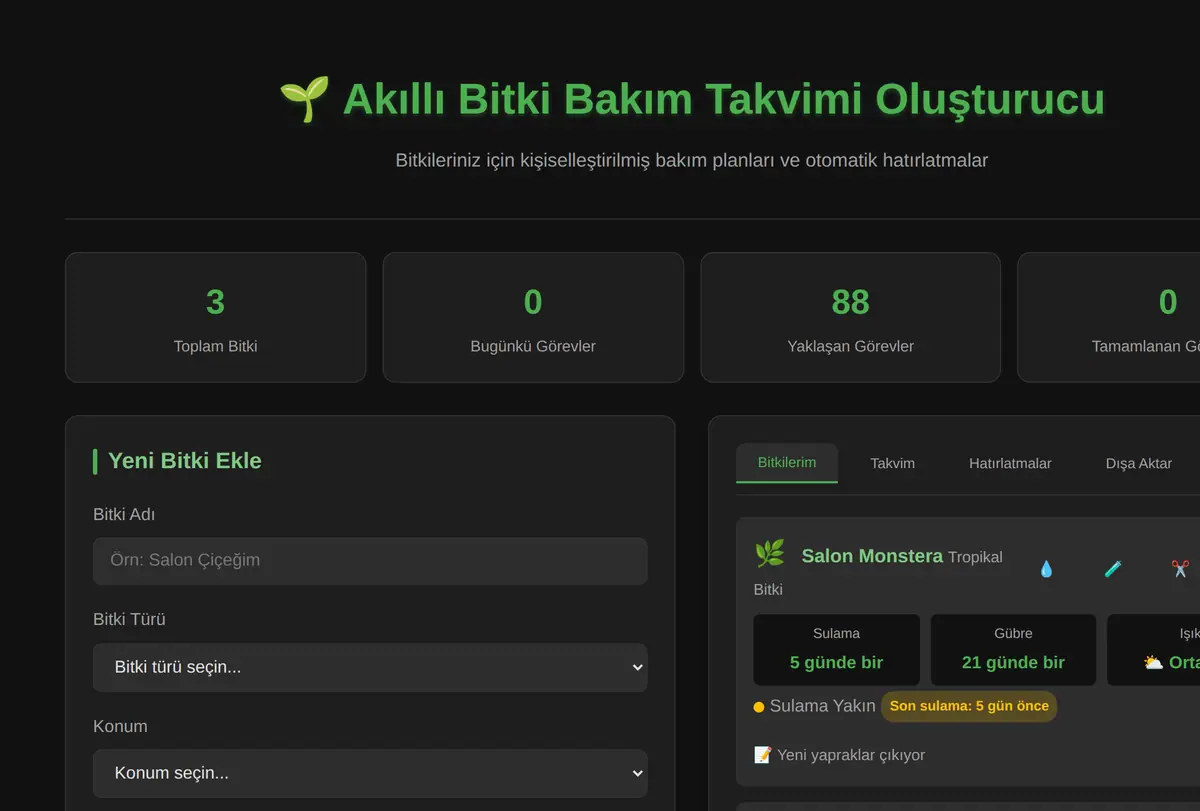
Task: Open the Konum dropdown
Action: (370, 774)
